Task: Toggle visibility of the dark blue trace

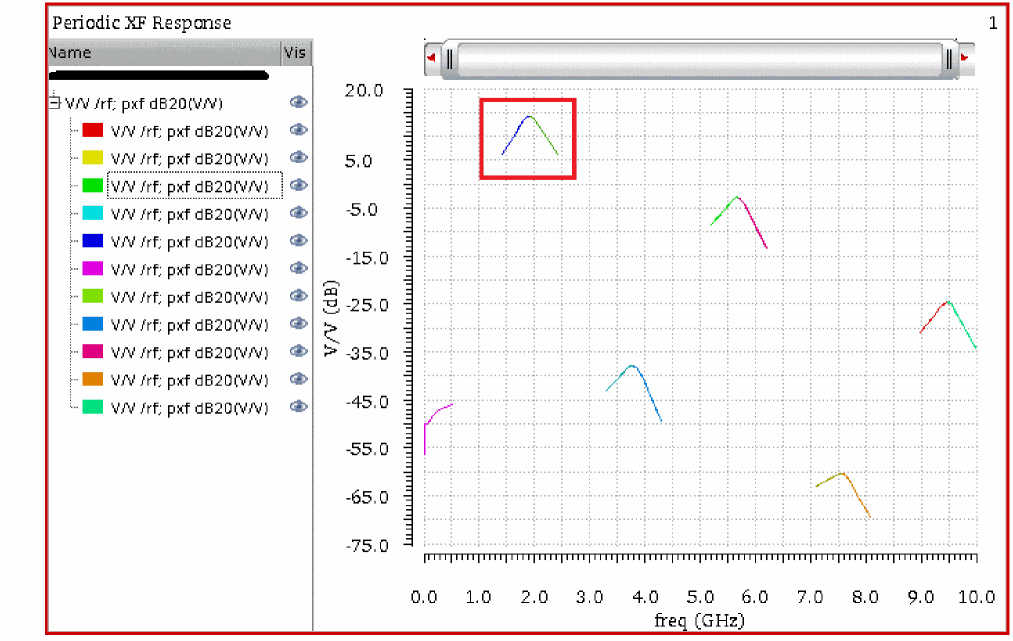Action: [x=298, y=241]
